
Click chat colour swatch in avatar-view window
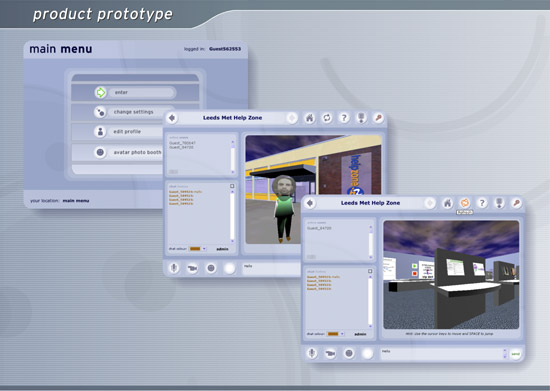(x=195, y=249)
